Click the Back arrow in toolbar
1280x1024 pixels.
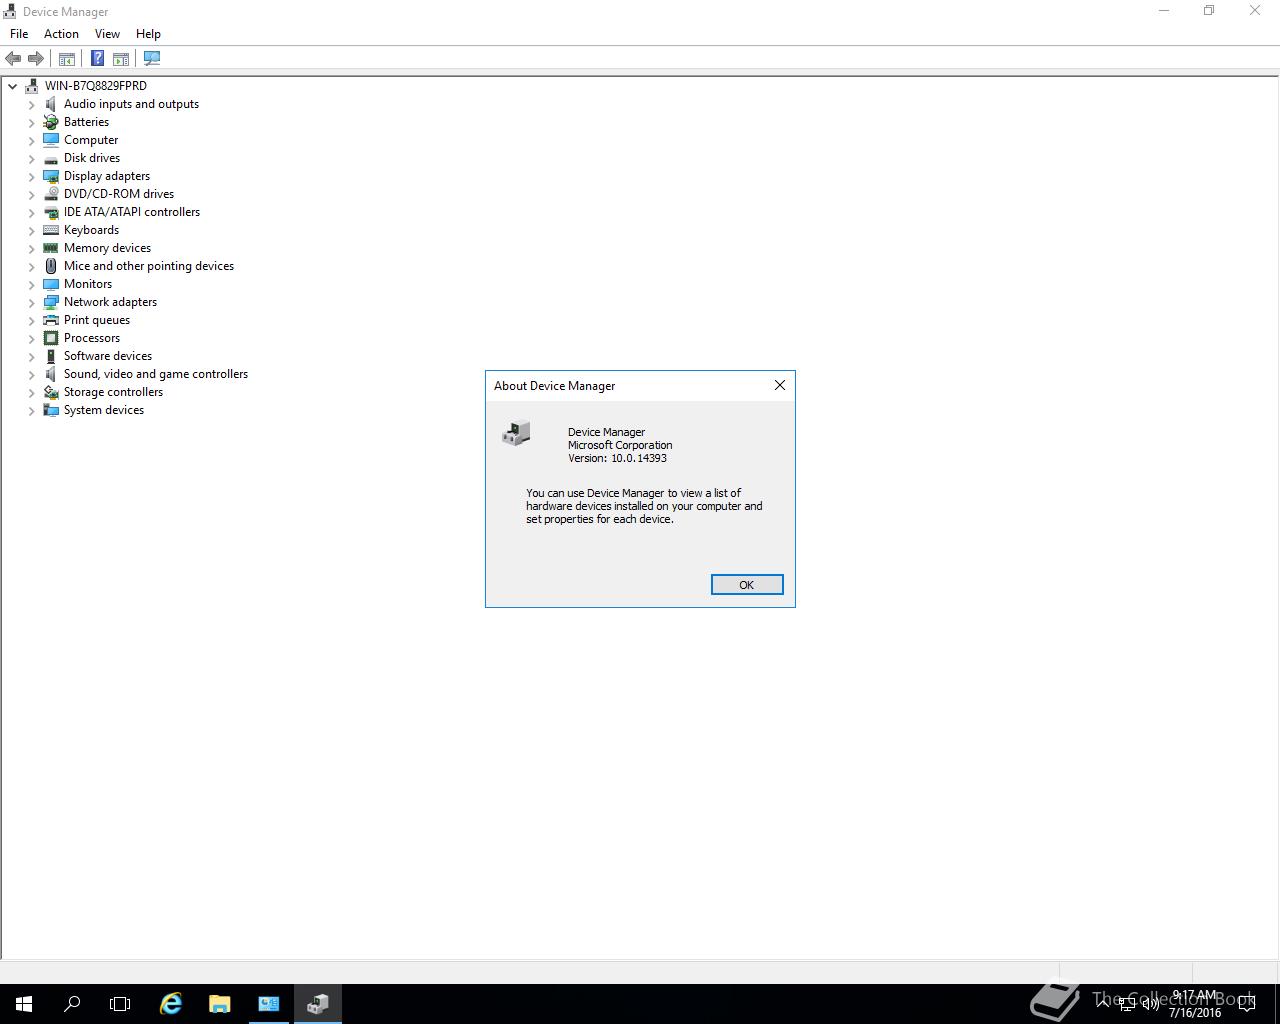point(13,59)
